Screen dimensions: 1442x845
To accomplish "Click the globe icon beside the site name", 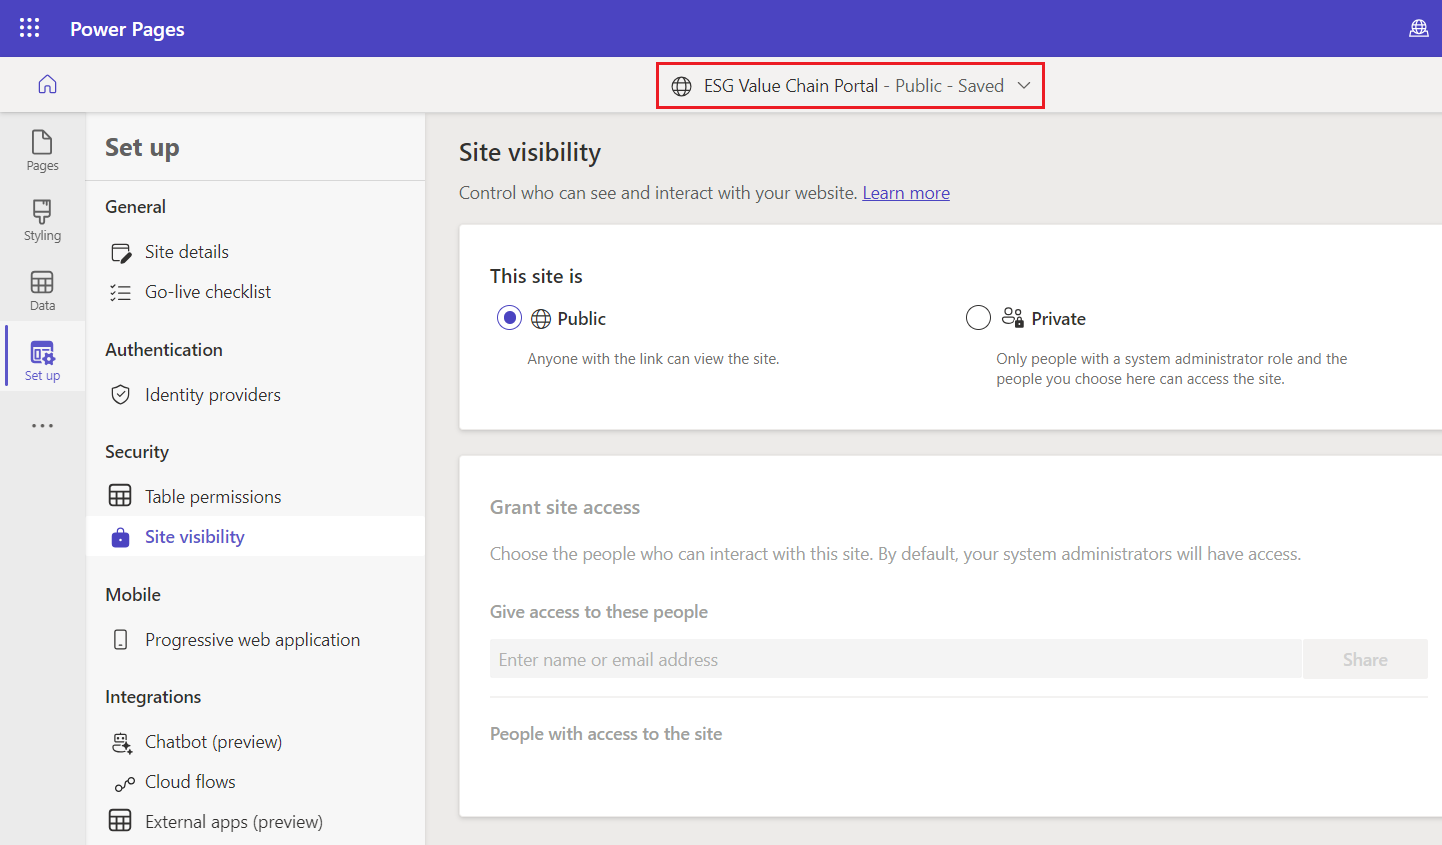I will click(682, 86).
